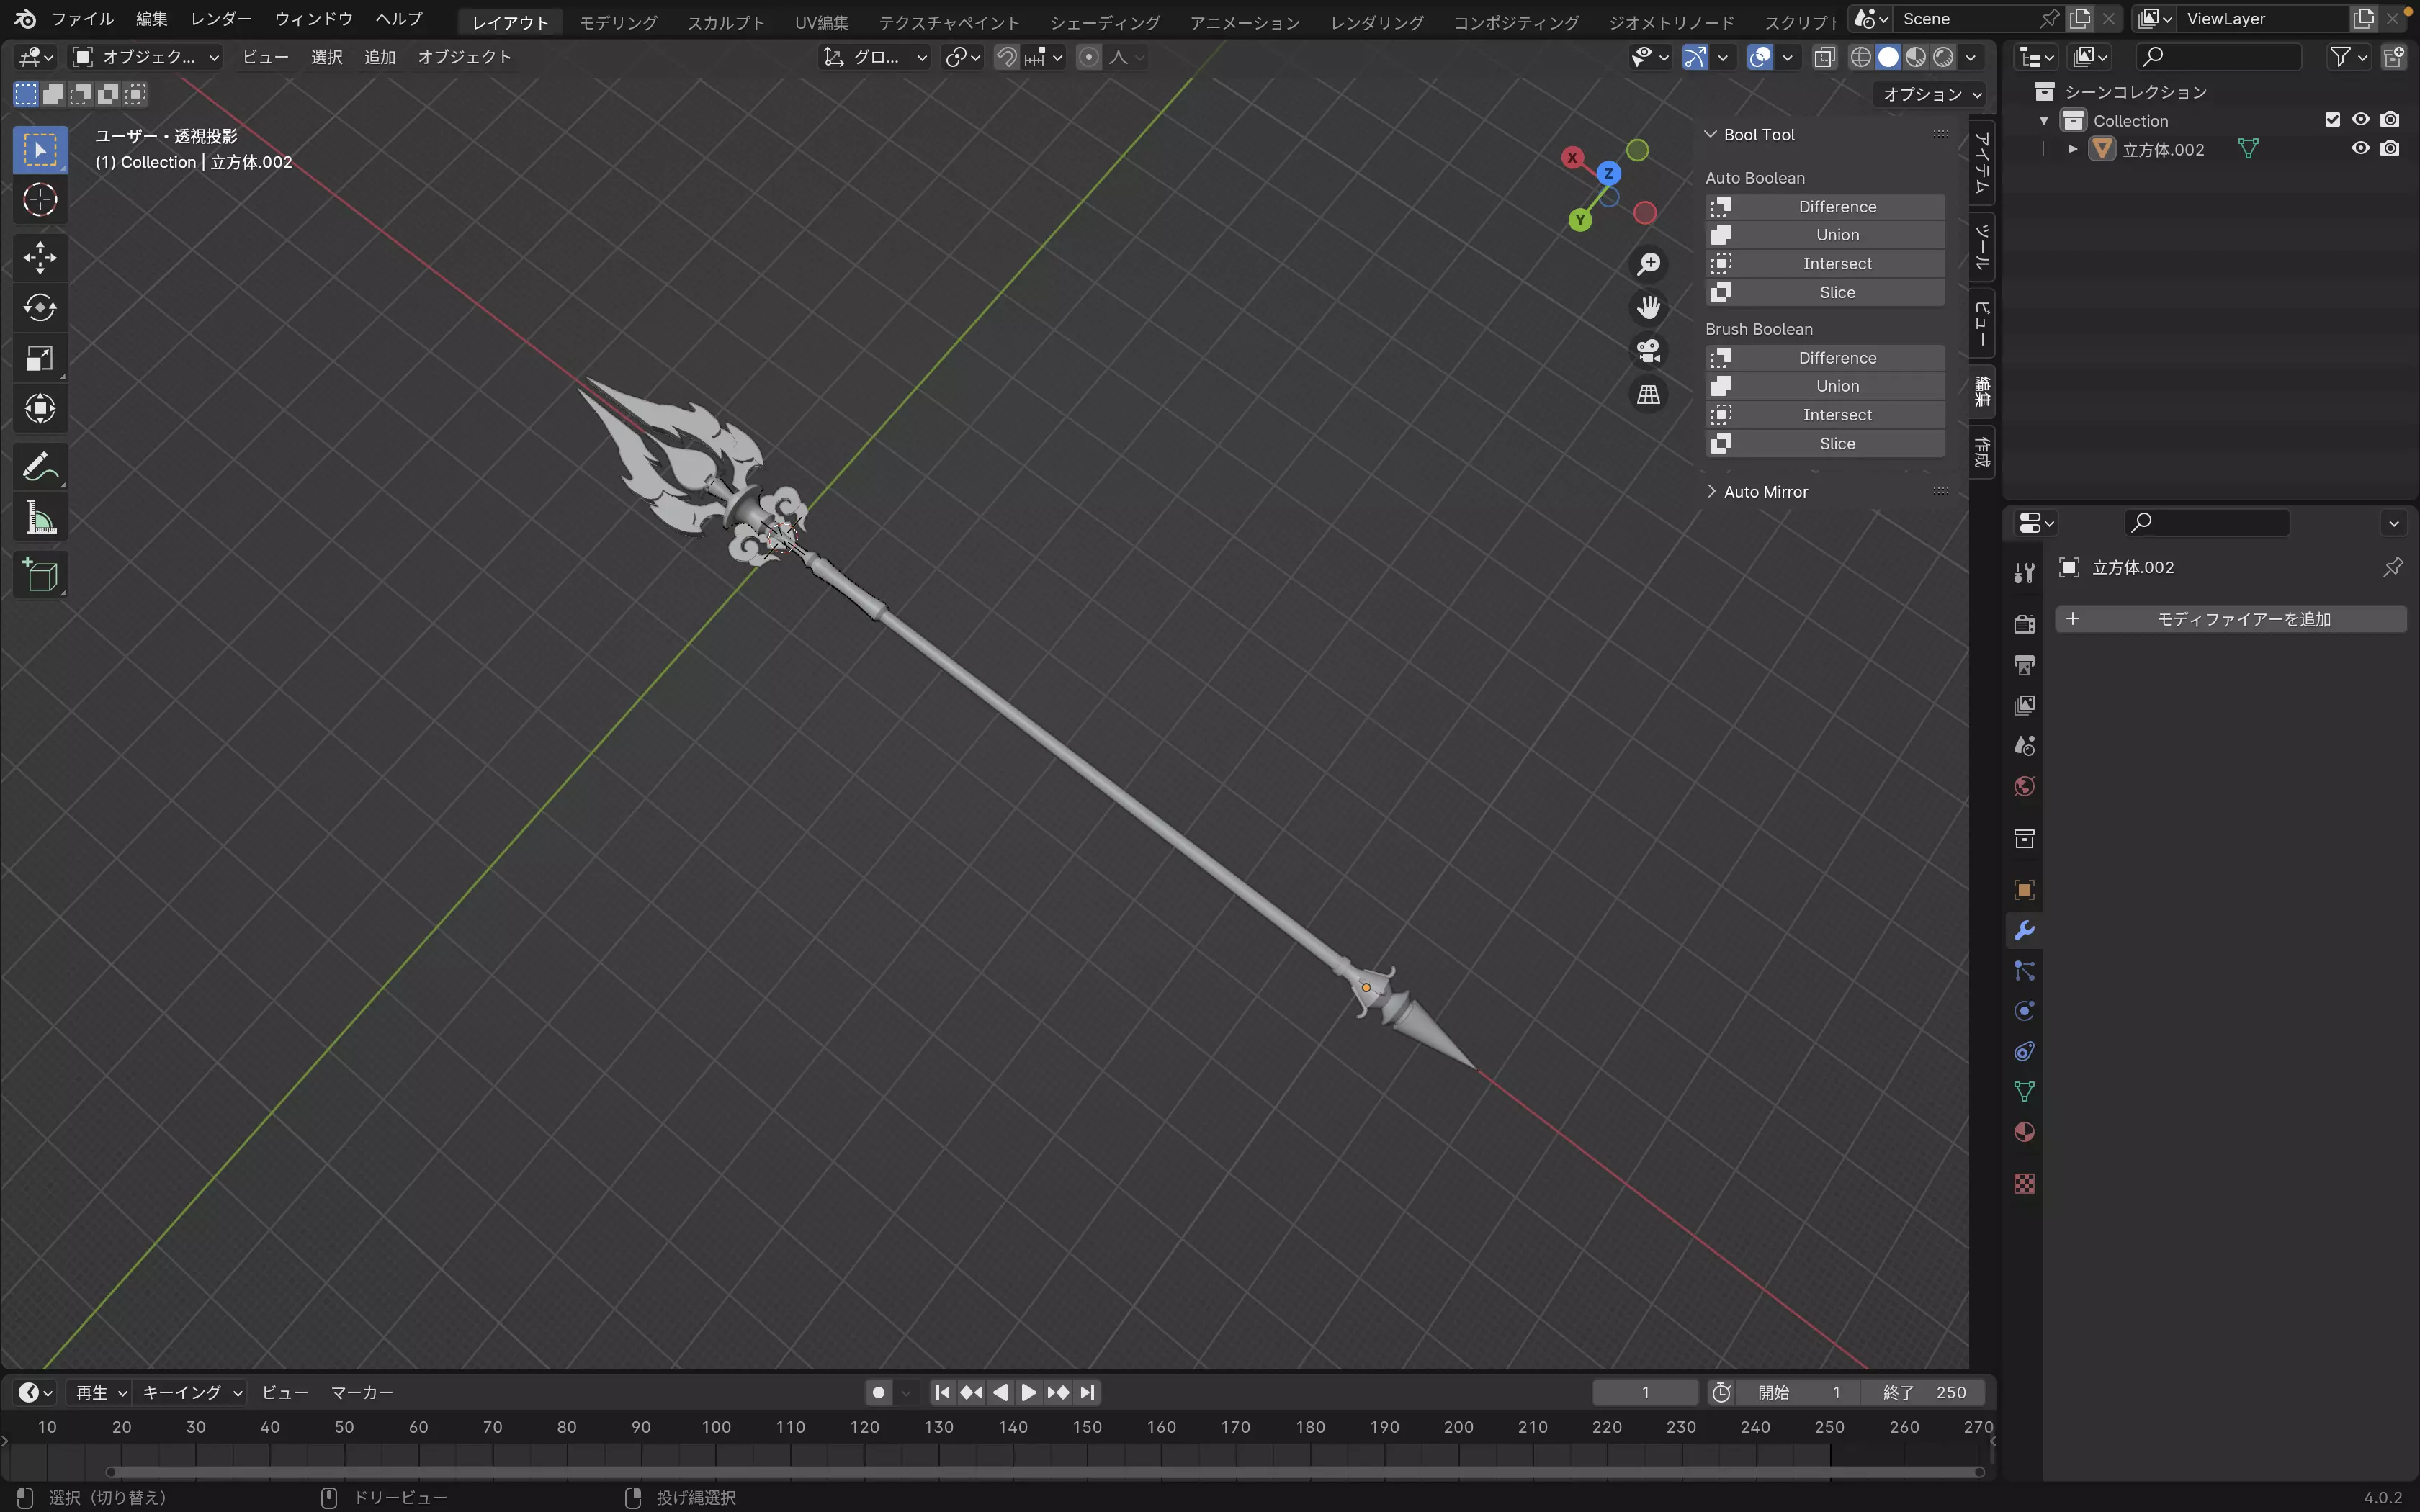
Task: Open the pivot point dropdown
Action: tap(963, 57)
